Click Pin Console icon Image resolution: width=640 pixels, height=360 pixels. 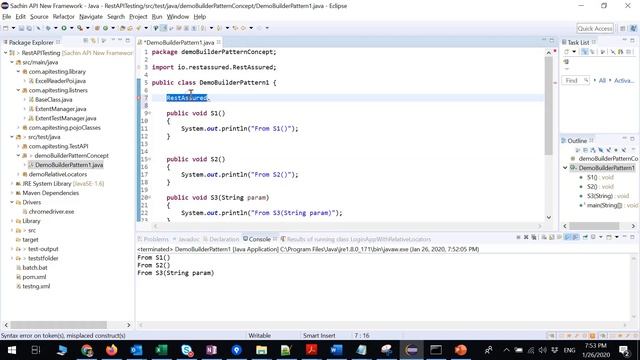585,237
